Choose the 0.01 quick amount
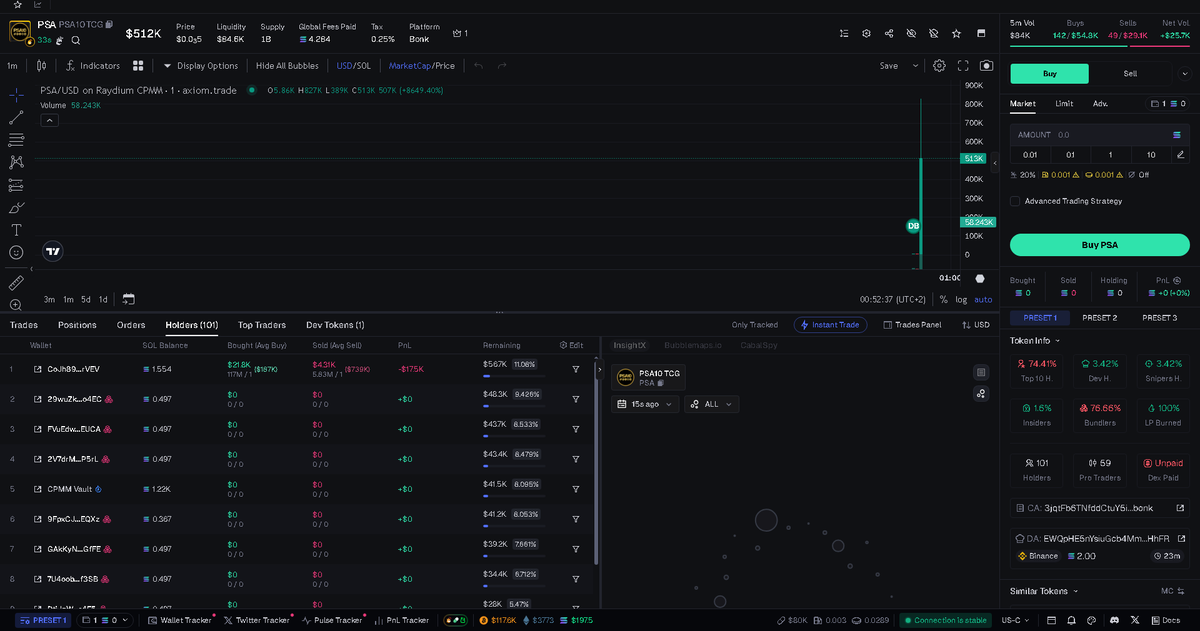The image size is (1200, 631). click(x=1030, y=154)
